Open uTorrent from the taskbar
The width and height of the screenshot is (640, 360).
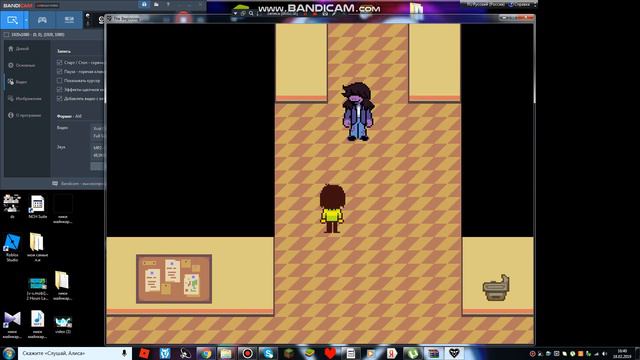point(413,353)
